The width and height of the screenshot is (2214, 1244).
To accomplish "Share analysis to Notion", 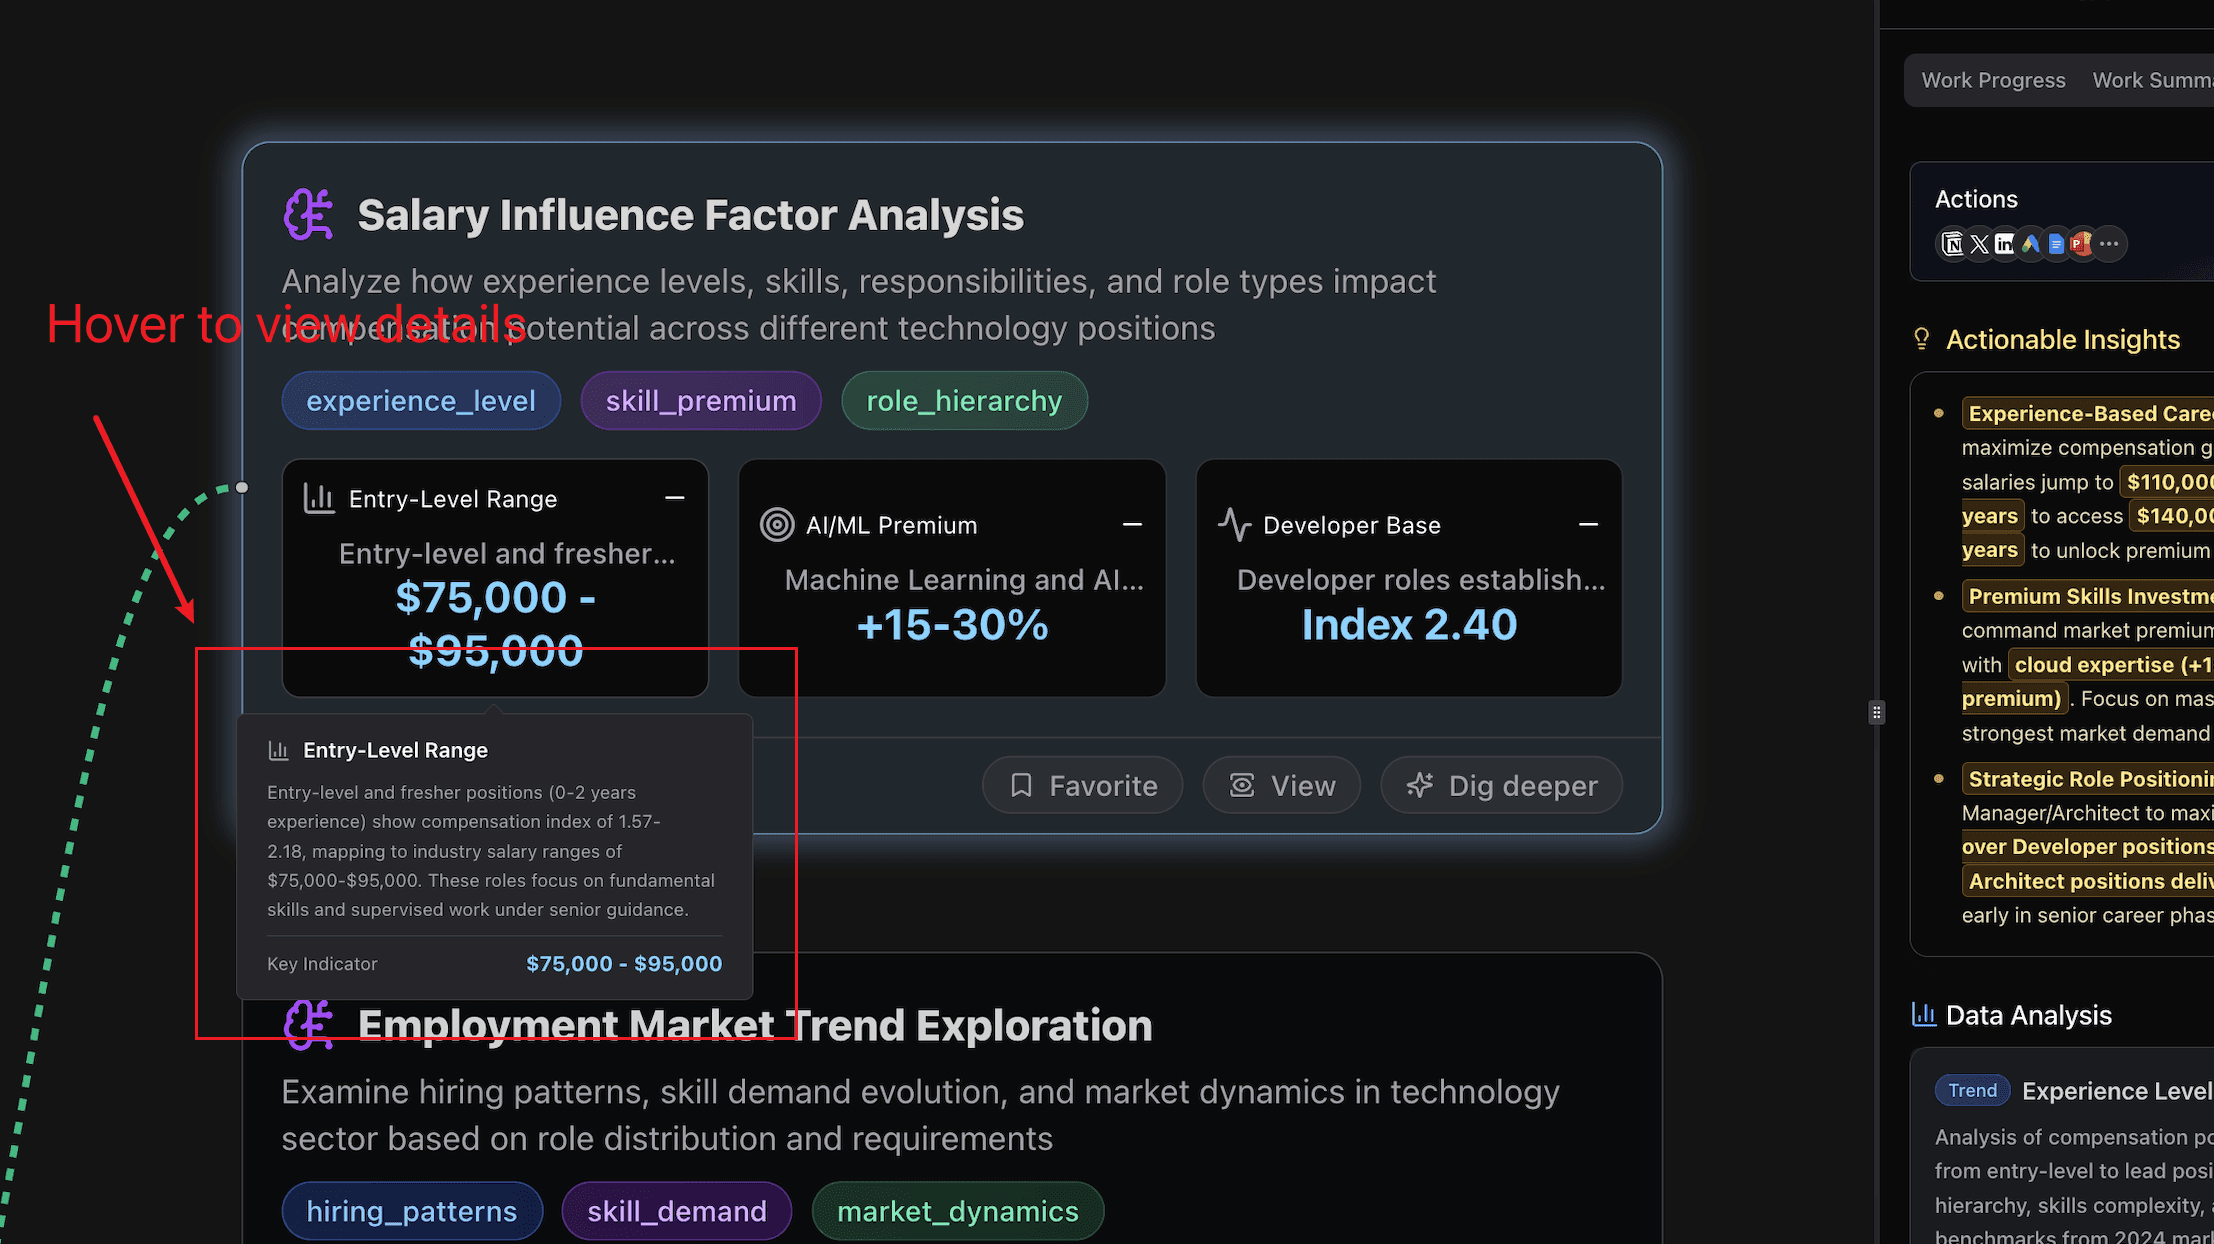I will [x=1953, y=244].
